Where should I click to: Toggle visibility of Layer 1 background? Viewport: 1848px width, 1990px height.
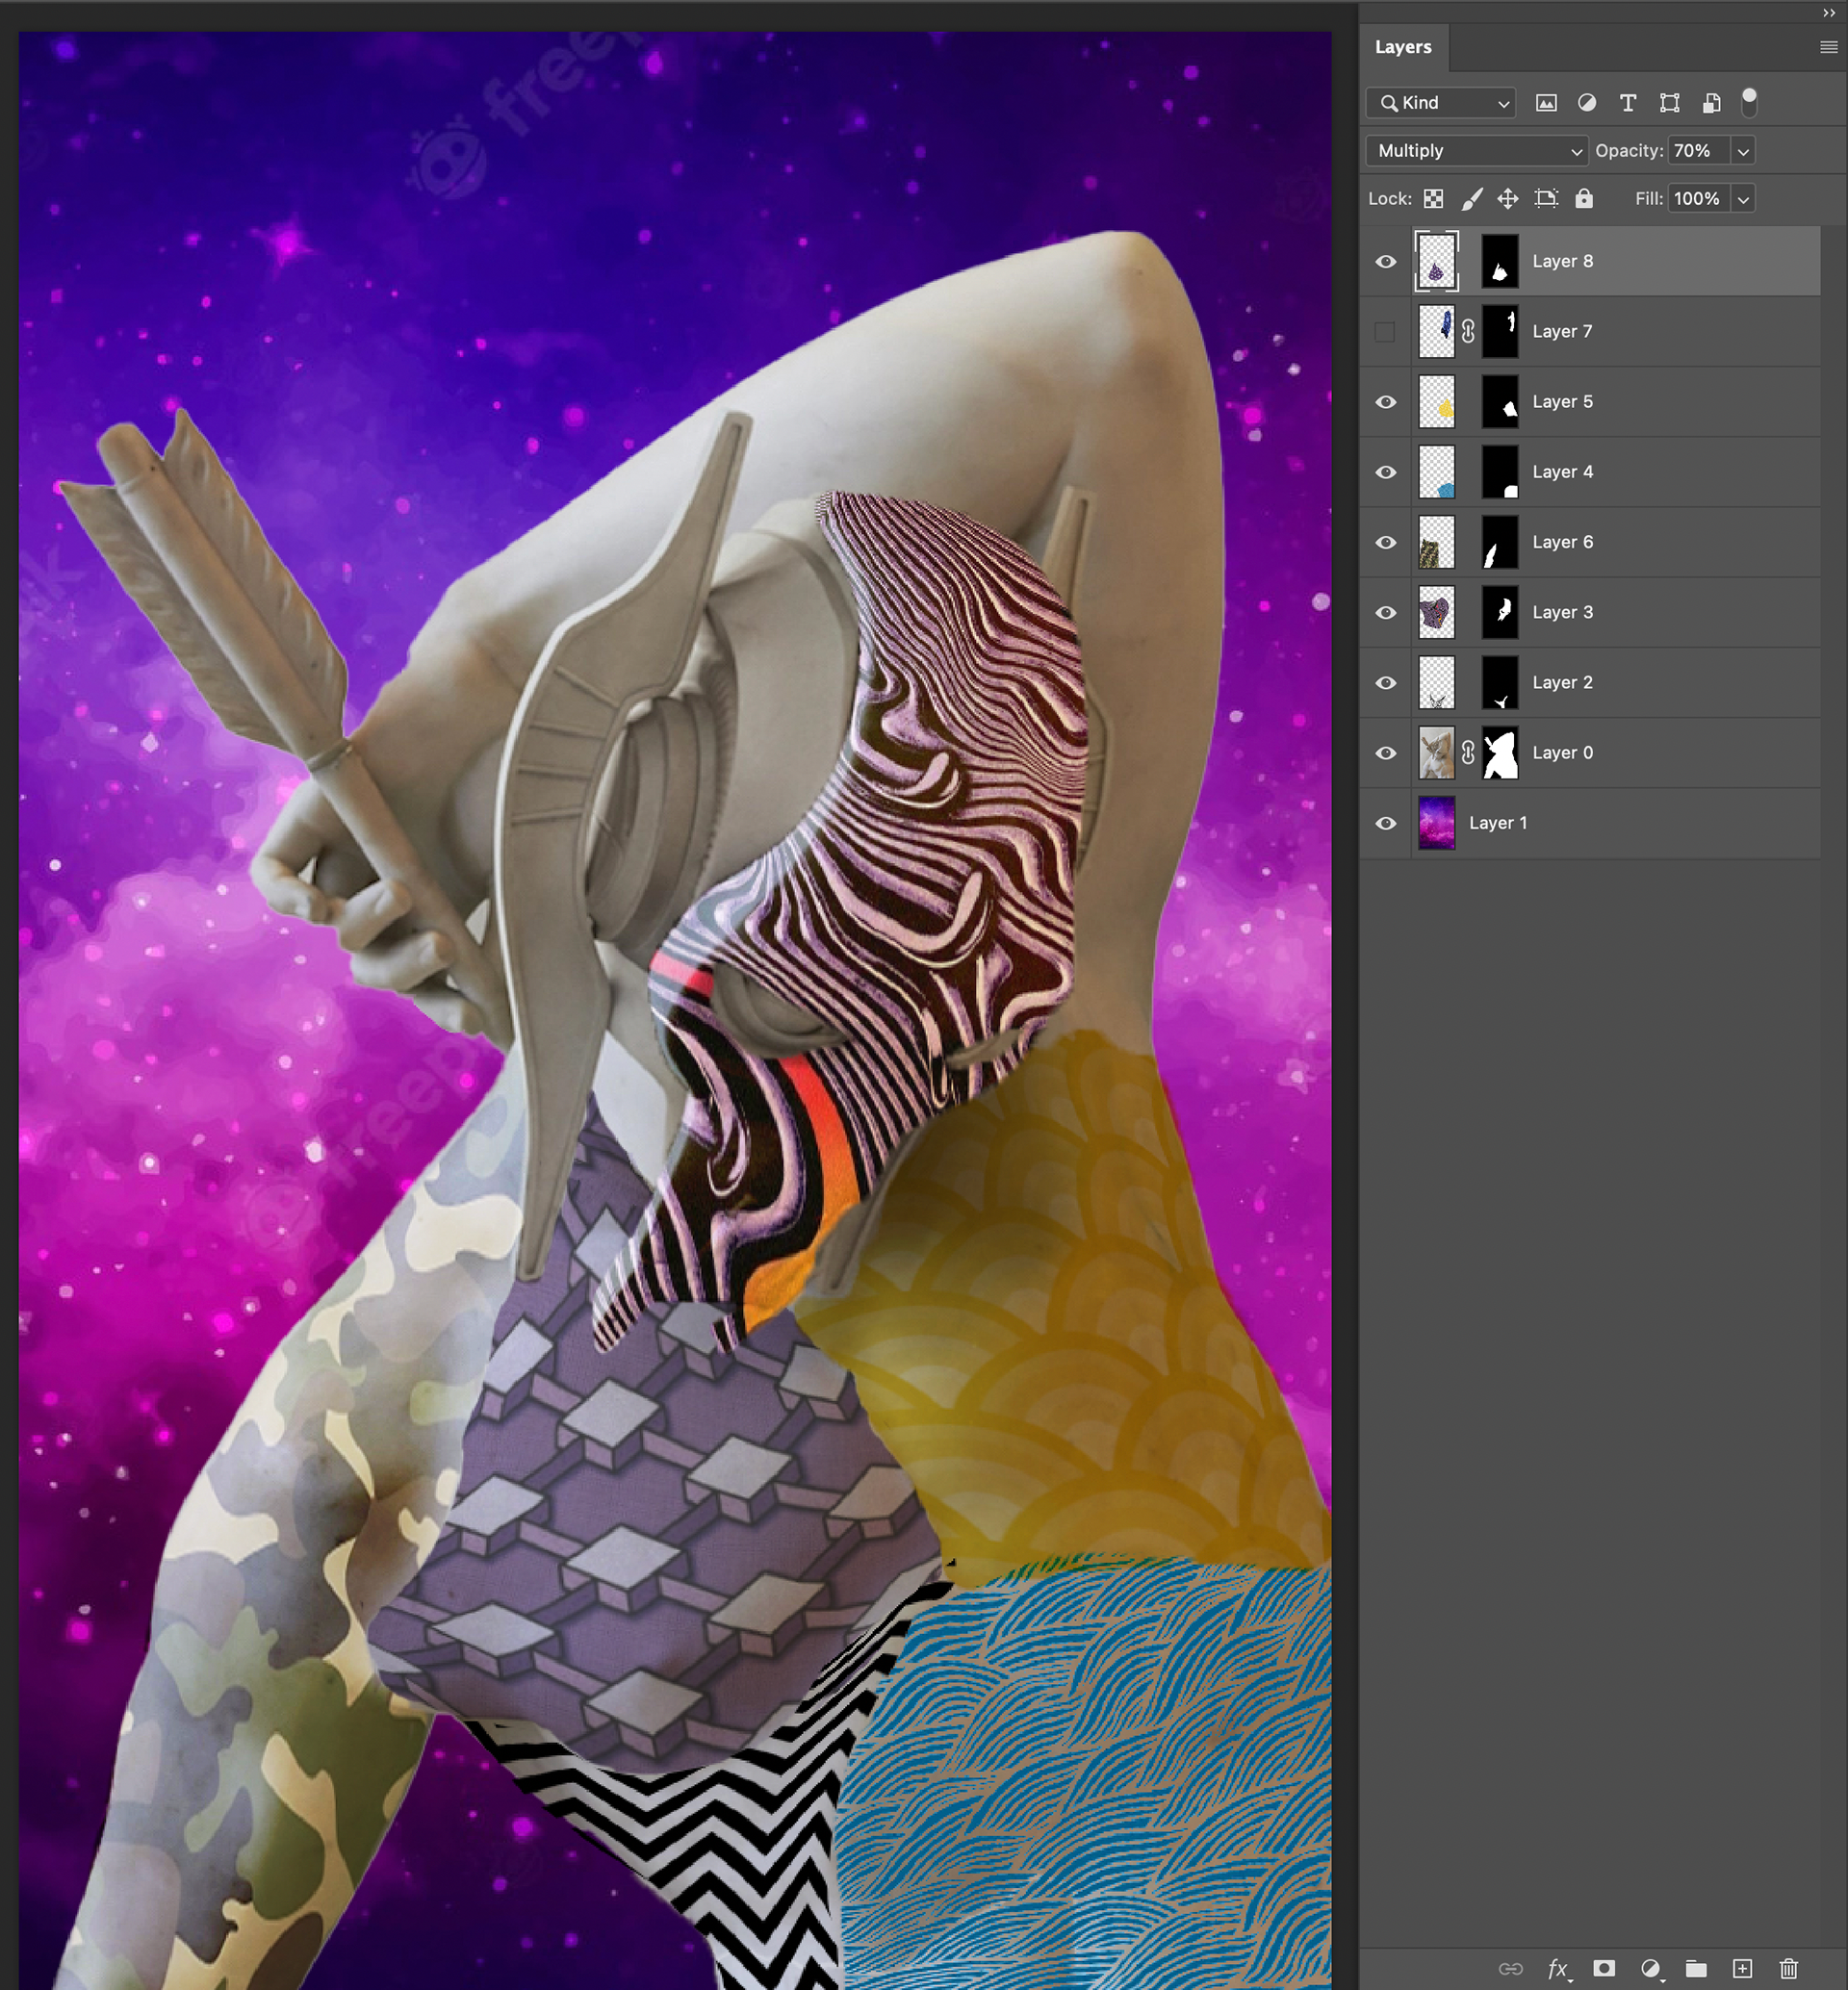coord(1386,824)
